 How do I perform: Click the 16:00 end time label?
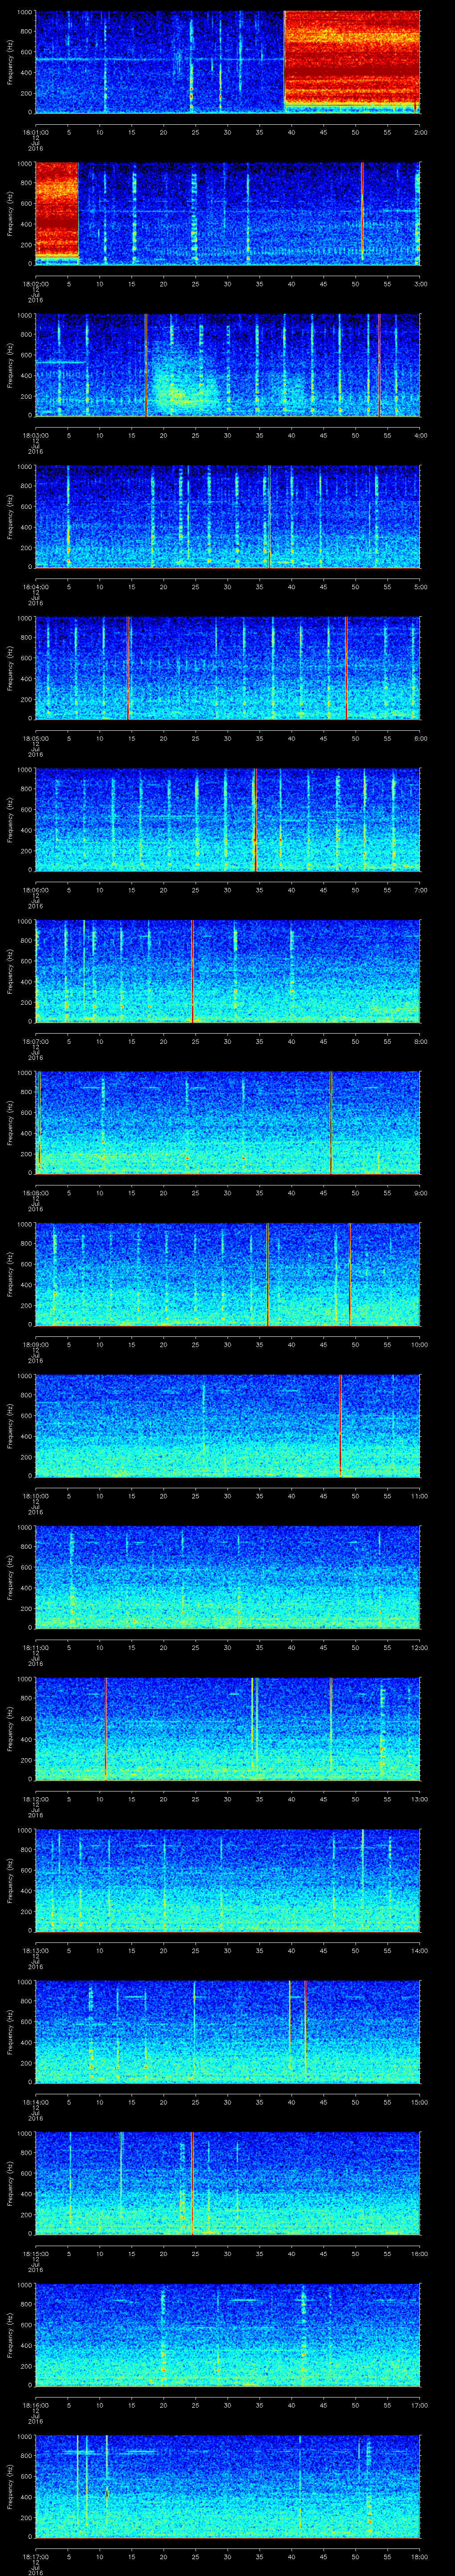pos(420,2253)
